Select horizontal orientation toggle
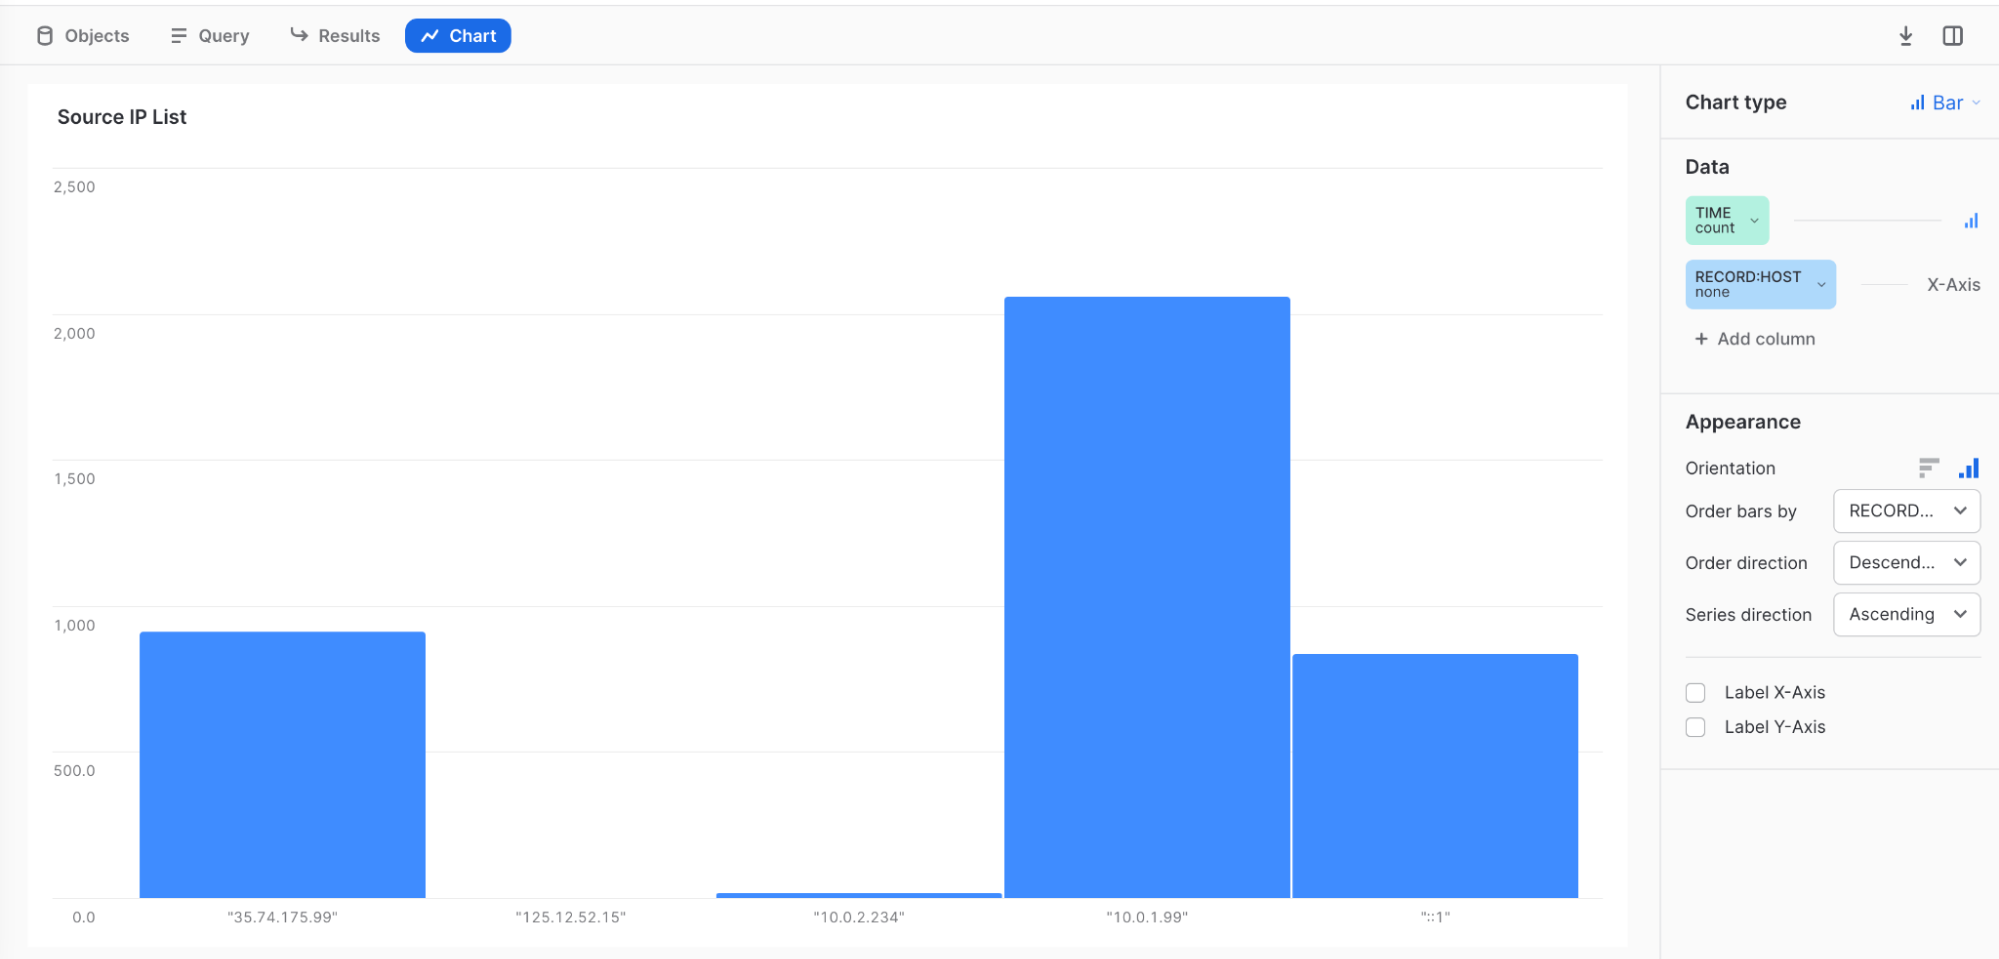1999x959 pixels. [1929, 467]
